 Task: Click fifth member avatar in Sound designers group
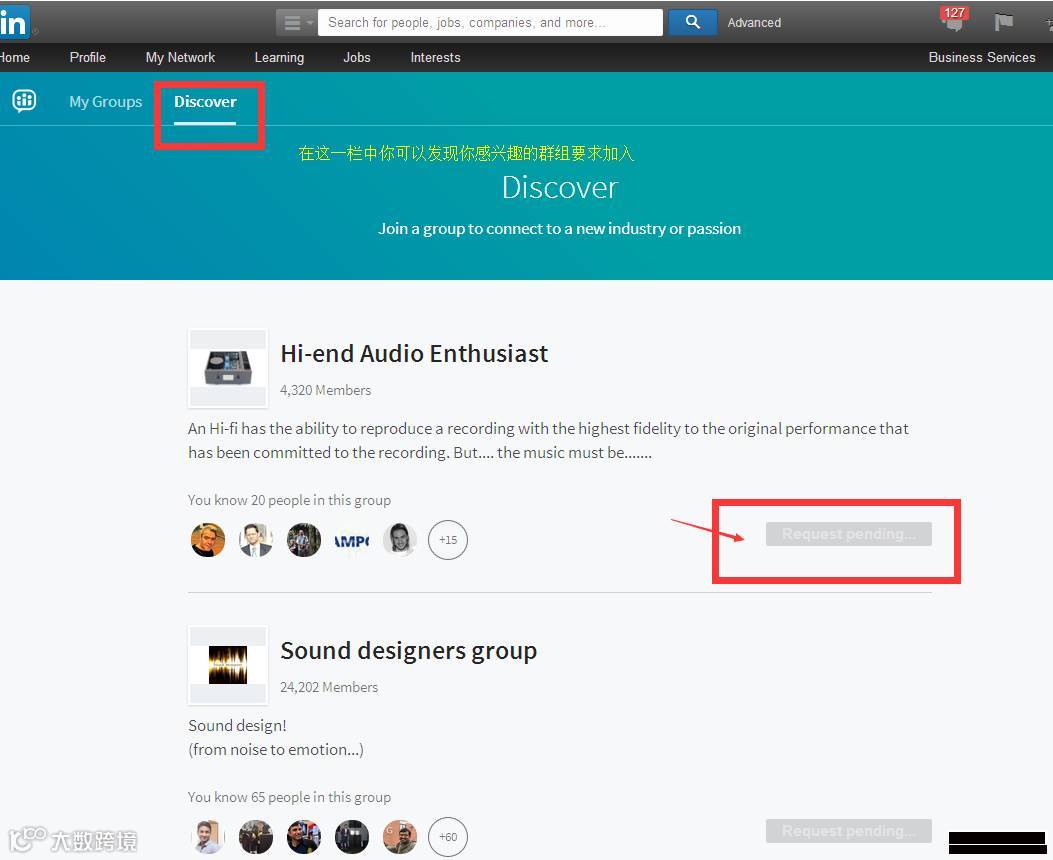click(x=400, y=837)
